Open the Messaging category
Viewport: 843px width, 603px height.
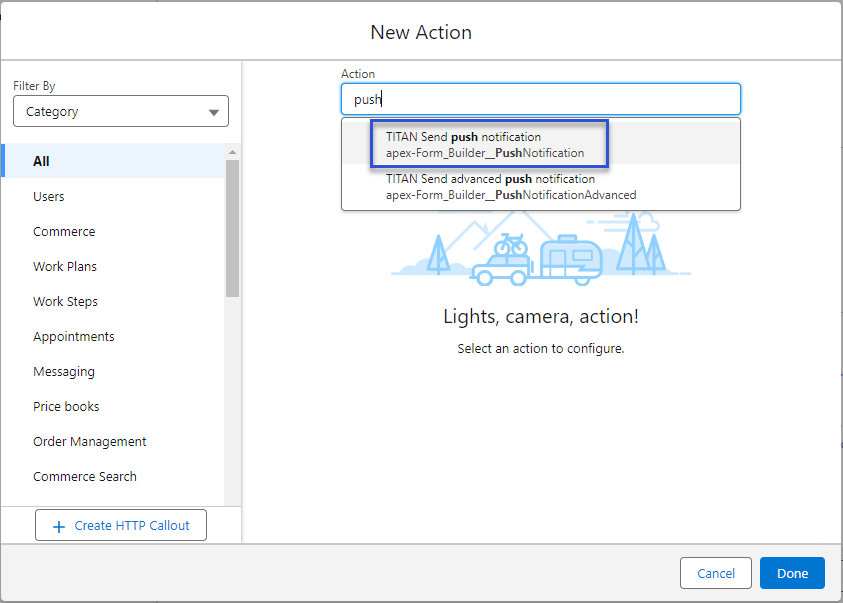(x=64, y=372)
